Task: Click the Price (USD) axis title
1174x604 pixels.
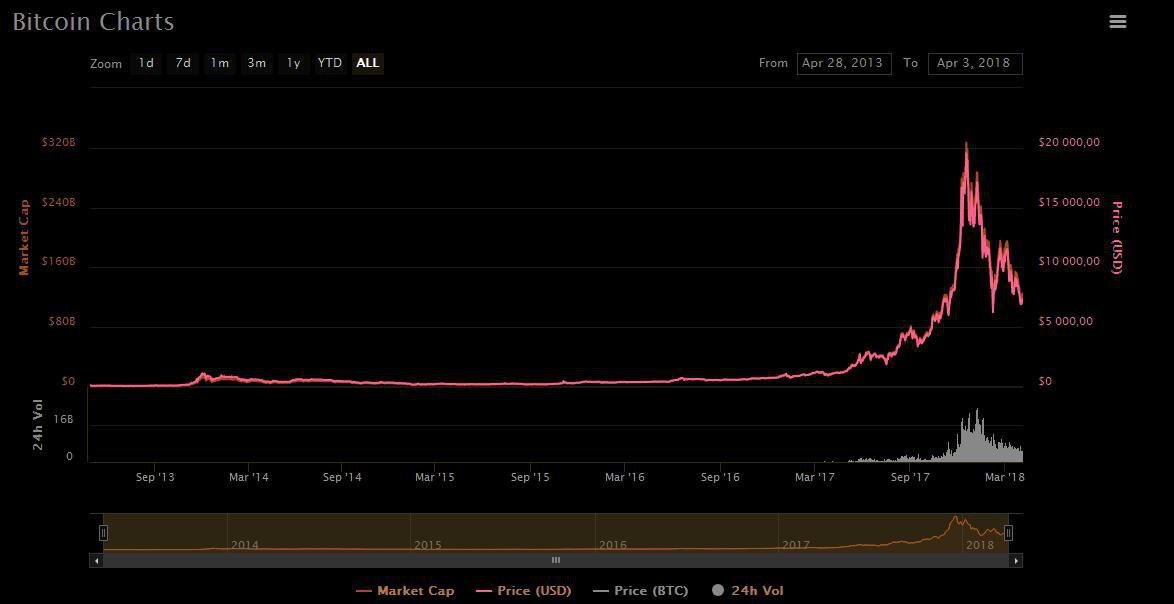Action: click(x=1116, y=237)
